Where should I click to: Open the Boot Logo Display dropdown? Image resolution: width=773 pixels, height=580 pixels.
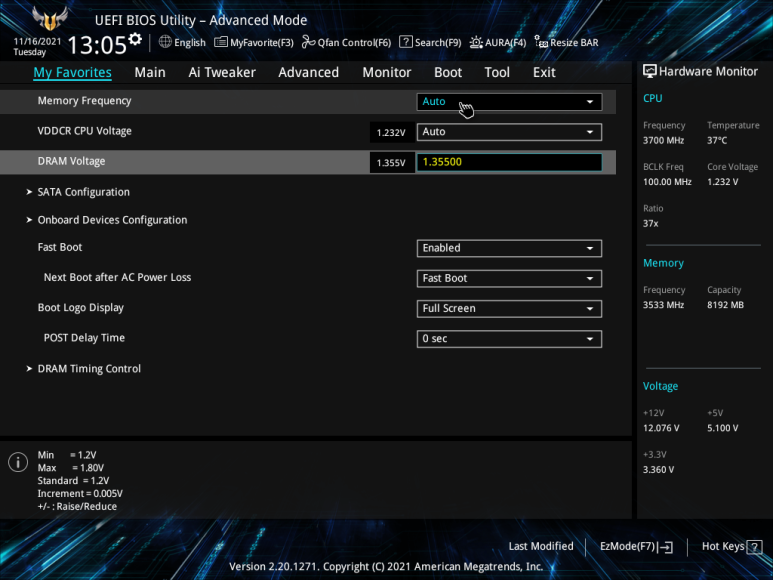(509, 308)
